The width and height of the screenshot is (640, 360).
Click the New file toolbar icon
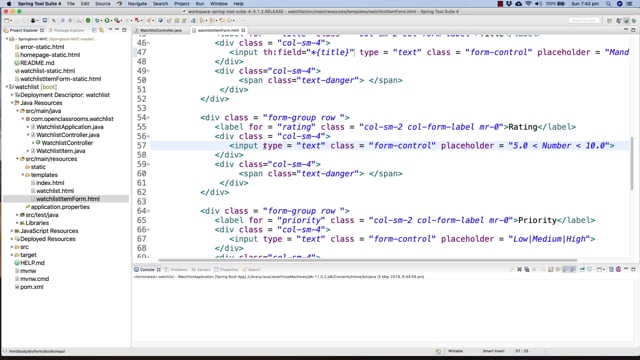coord(7,20)
